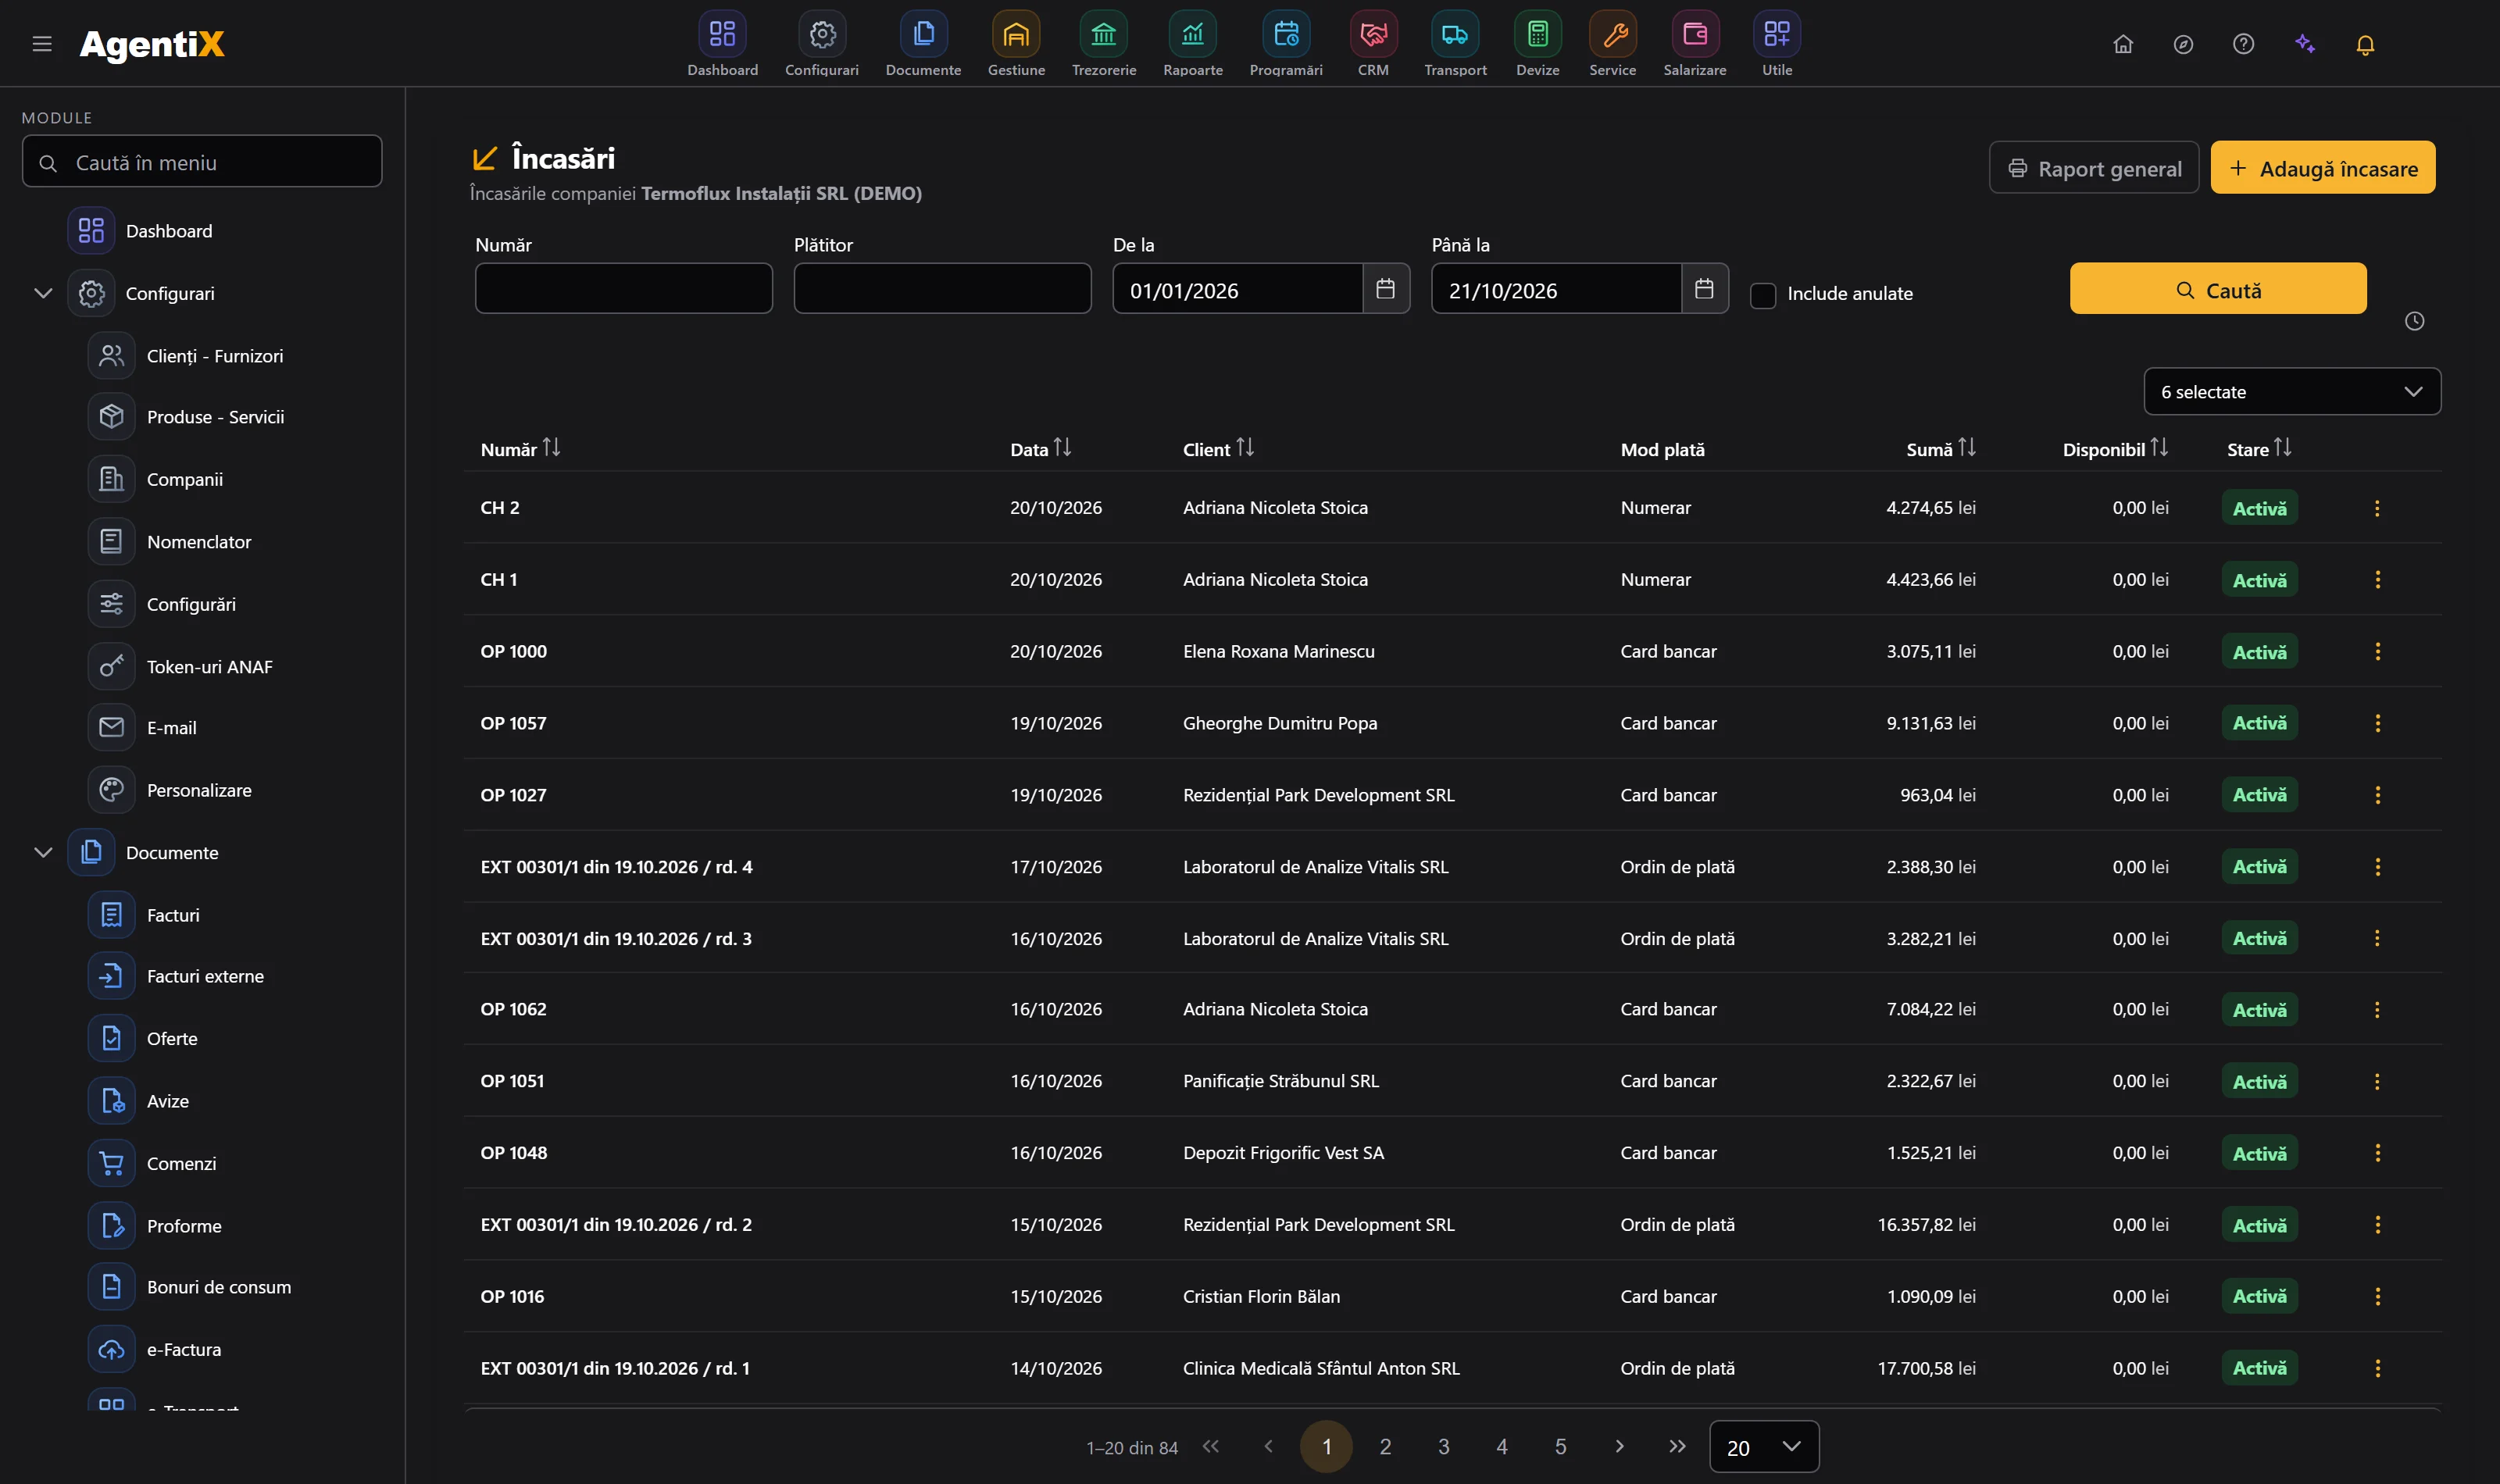
Task: Open row actions for CH 2
Action: pos(2376,508)
